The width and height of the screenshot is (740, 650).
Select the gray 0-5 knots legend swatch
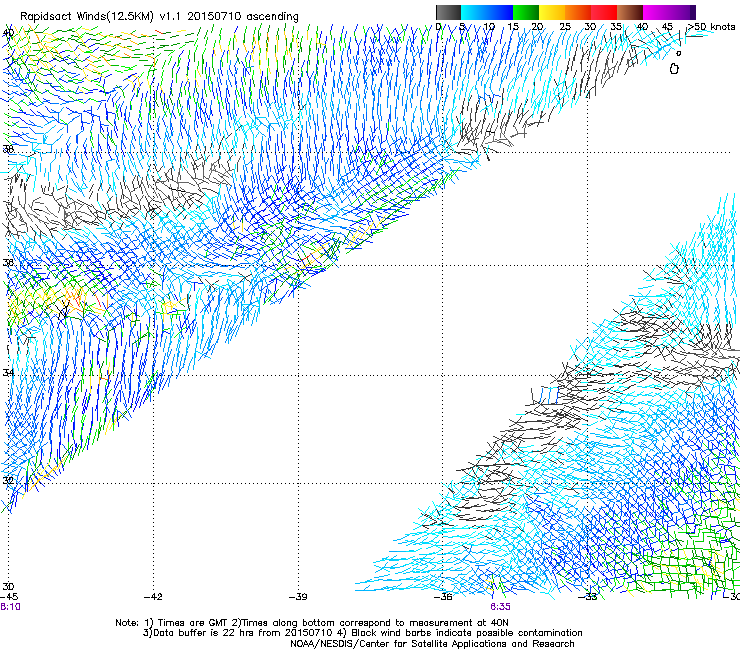[448, 12]
